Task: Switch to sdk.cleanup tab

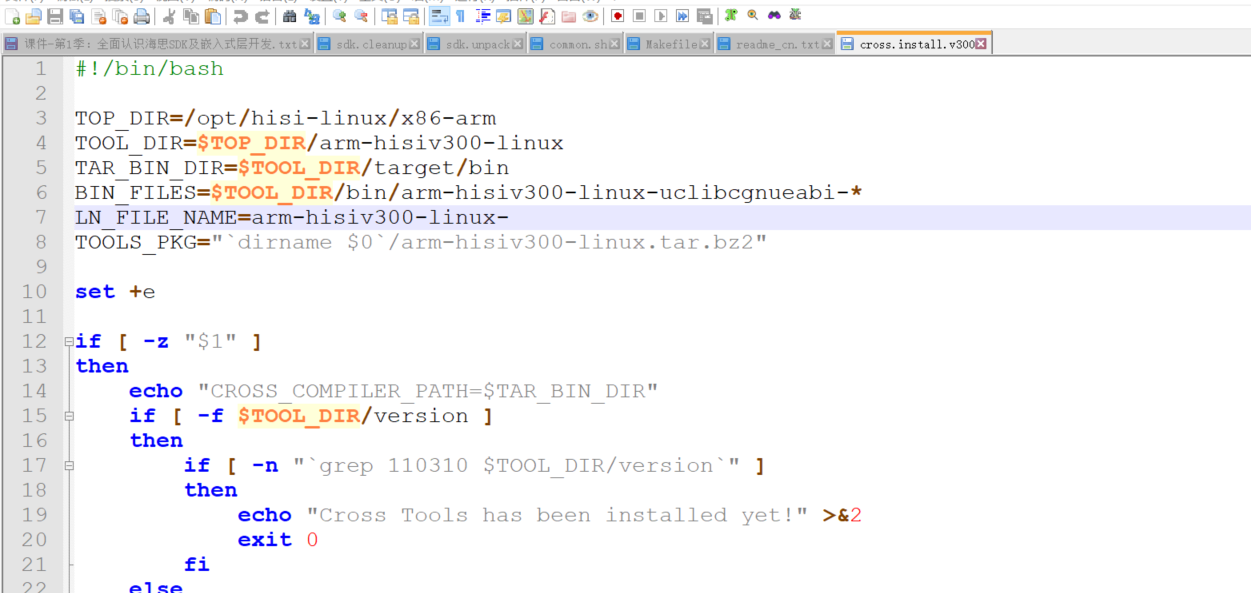Action: click(370, 44)
